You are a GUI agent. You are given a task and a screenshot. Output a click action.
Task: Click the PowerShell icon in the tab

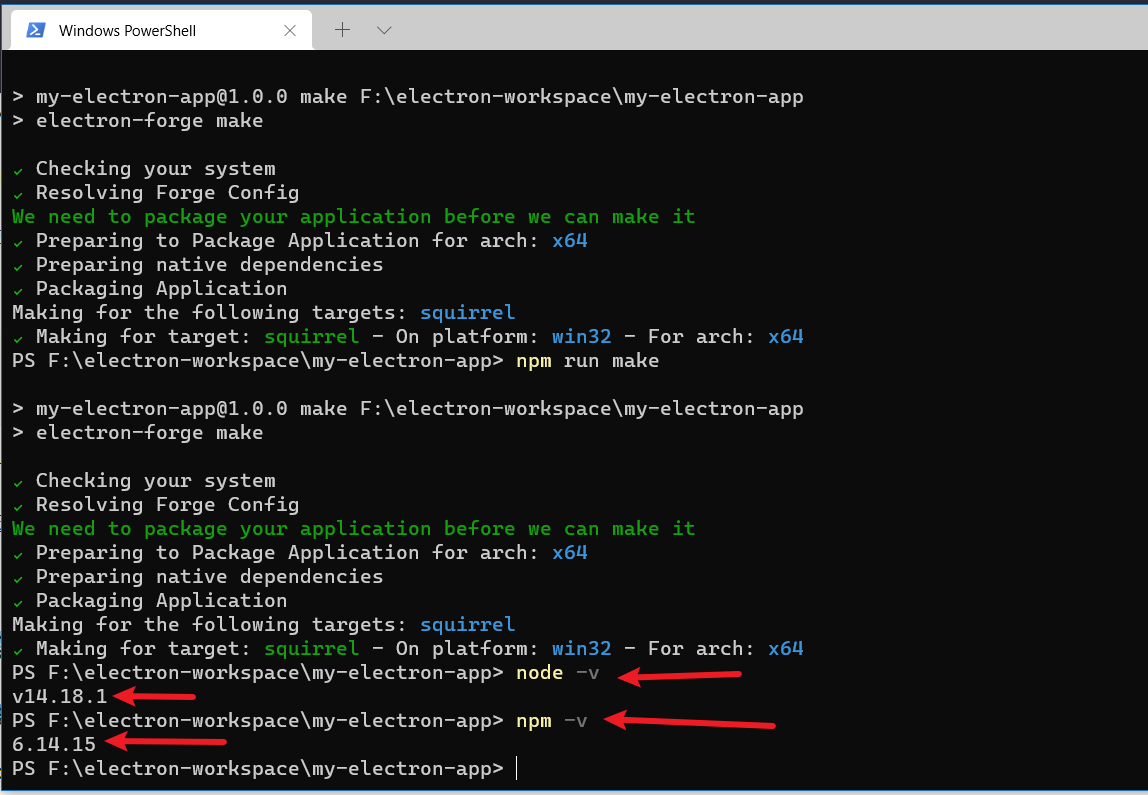click(35, 30)
